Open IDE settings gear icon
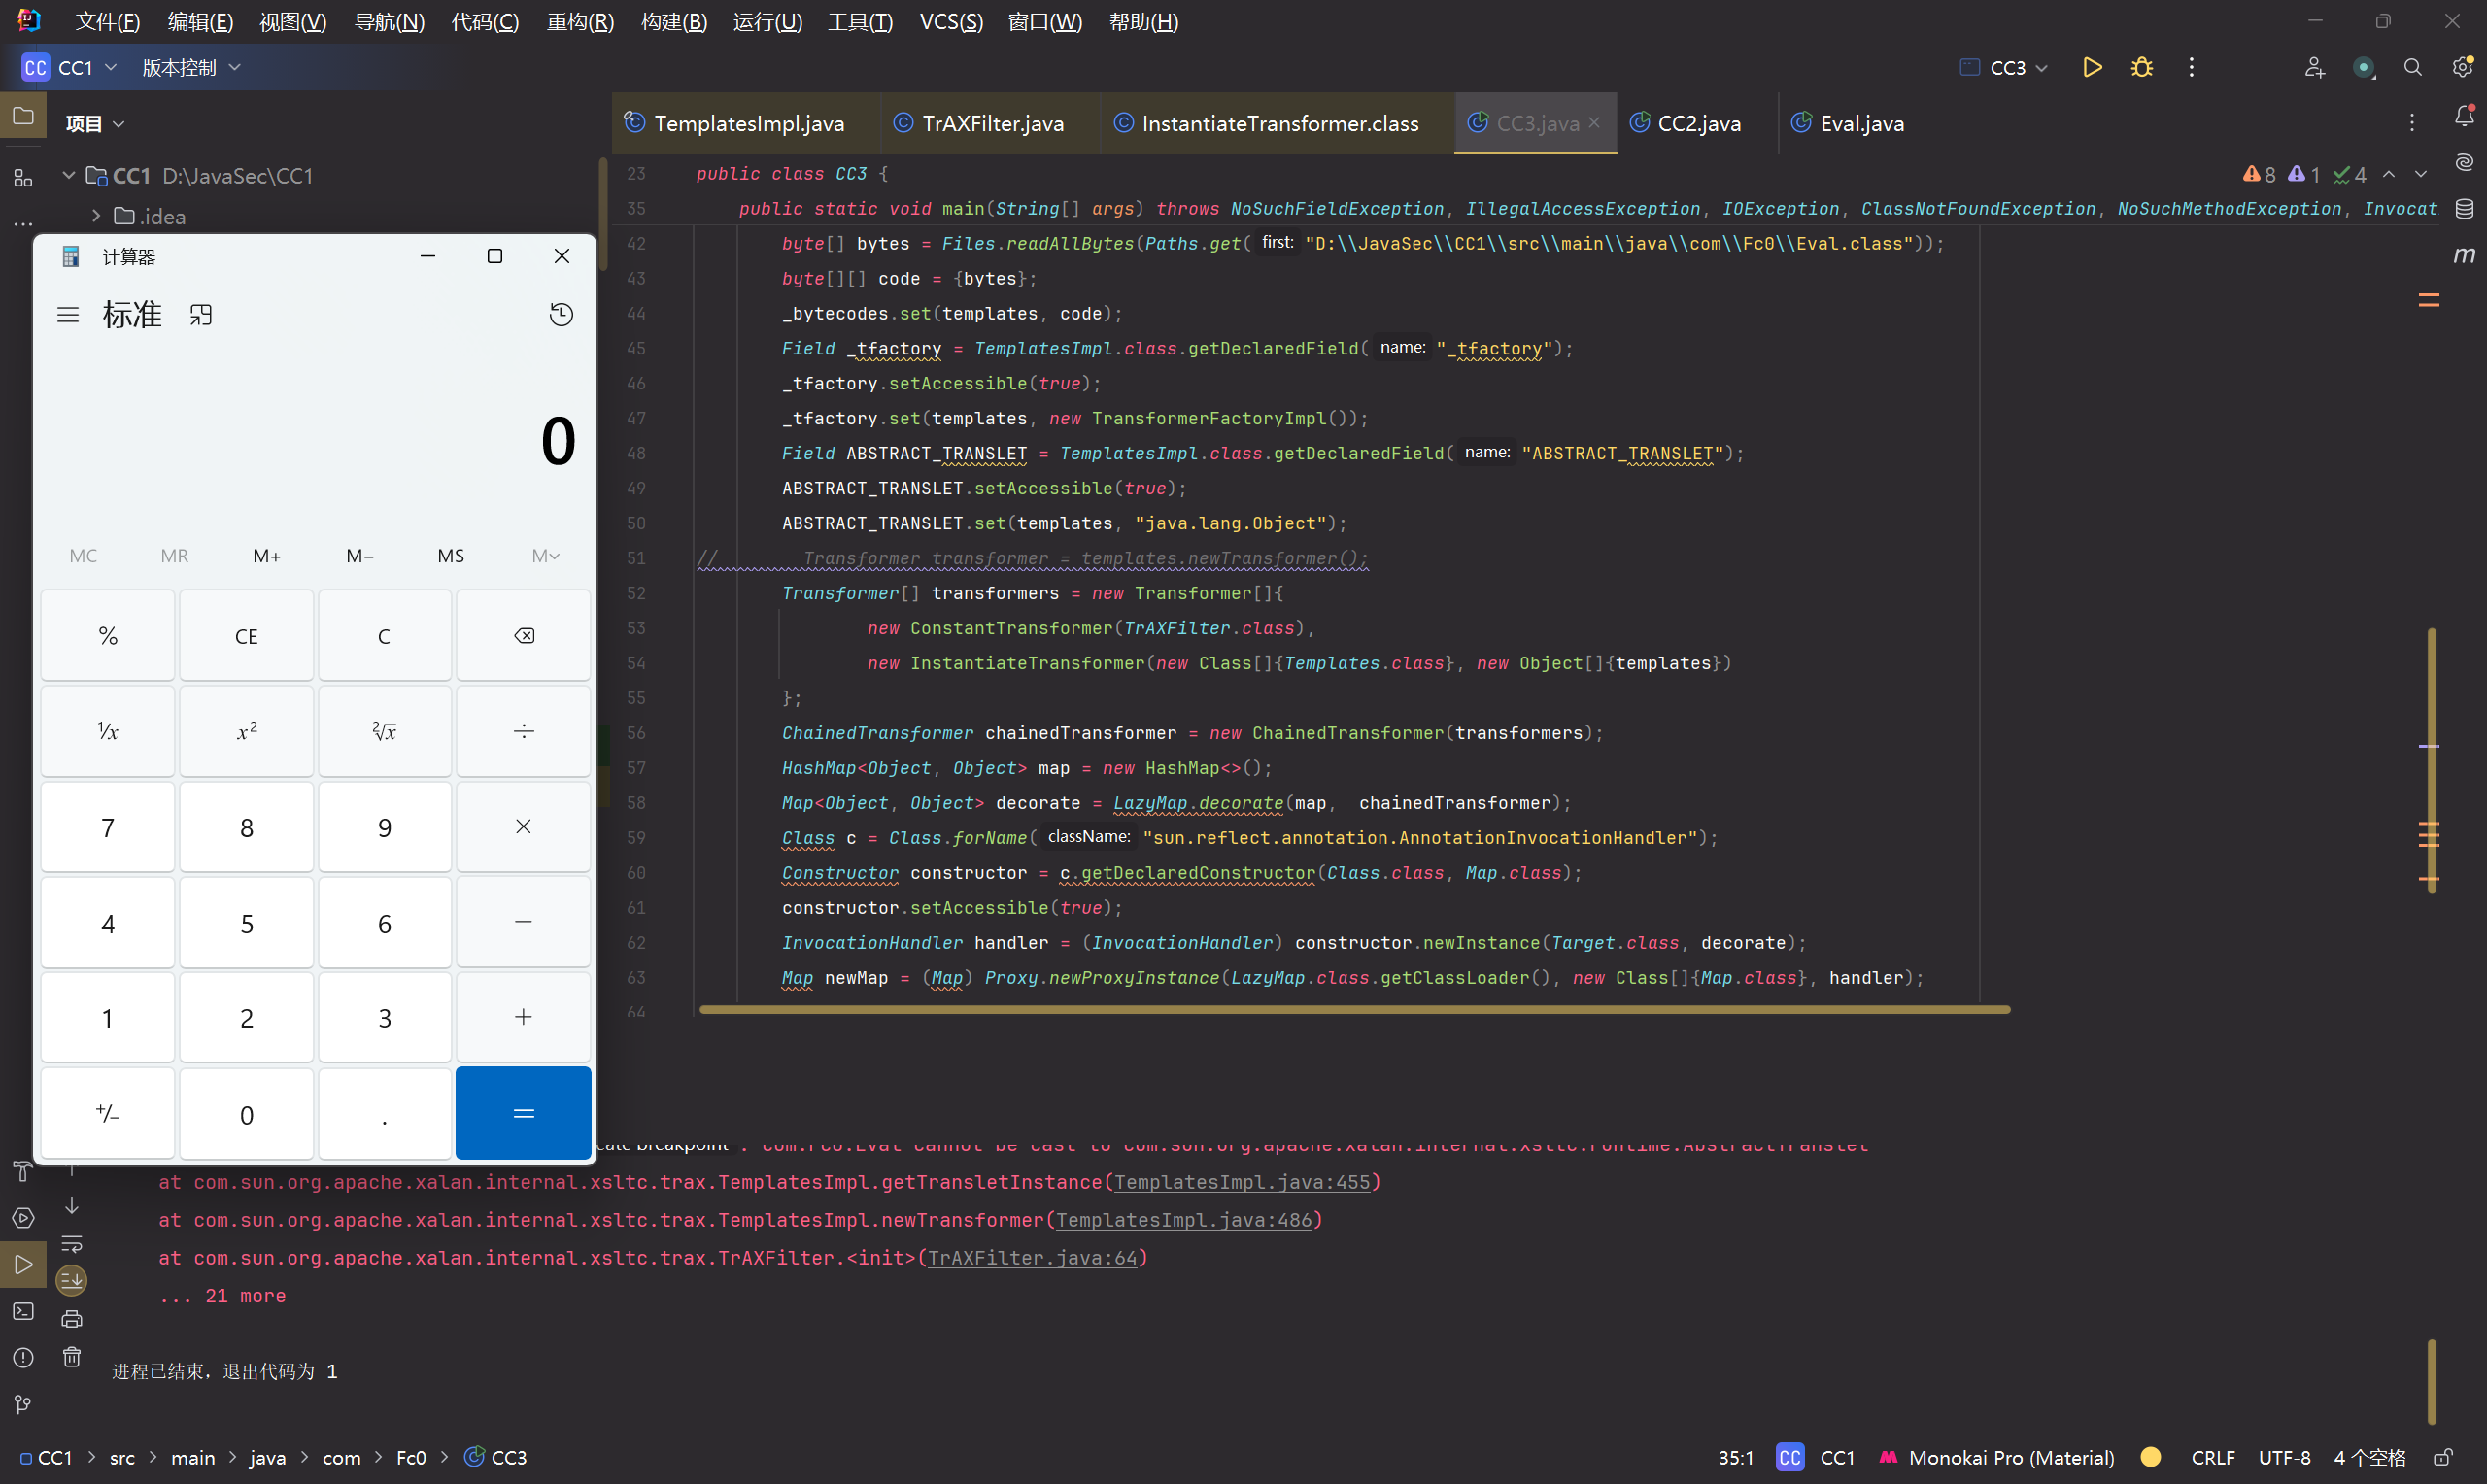 pos(2462,67)
